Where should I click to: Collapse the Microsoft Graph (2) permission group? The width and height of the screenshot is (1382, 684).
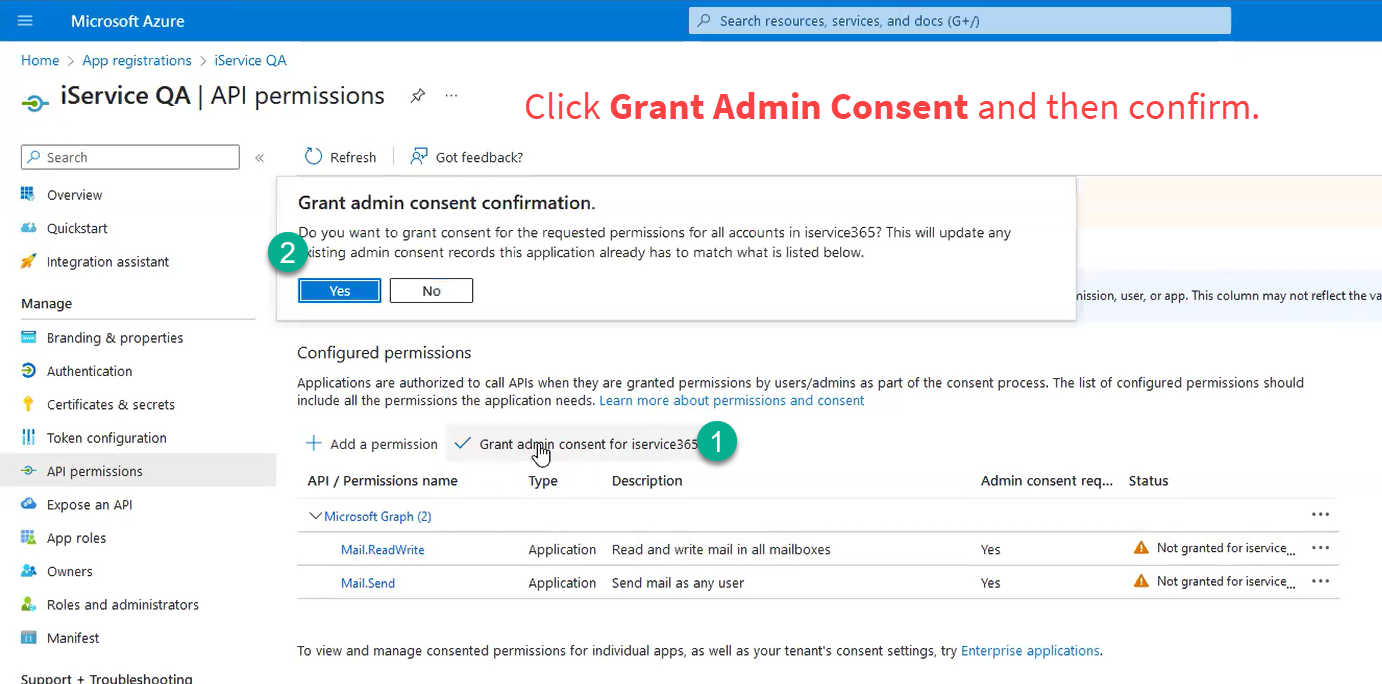(315, 516)
